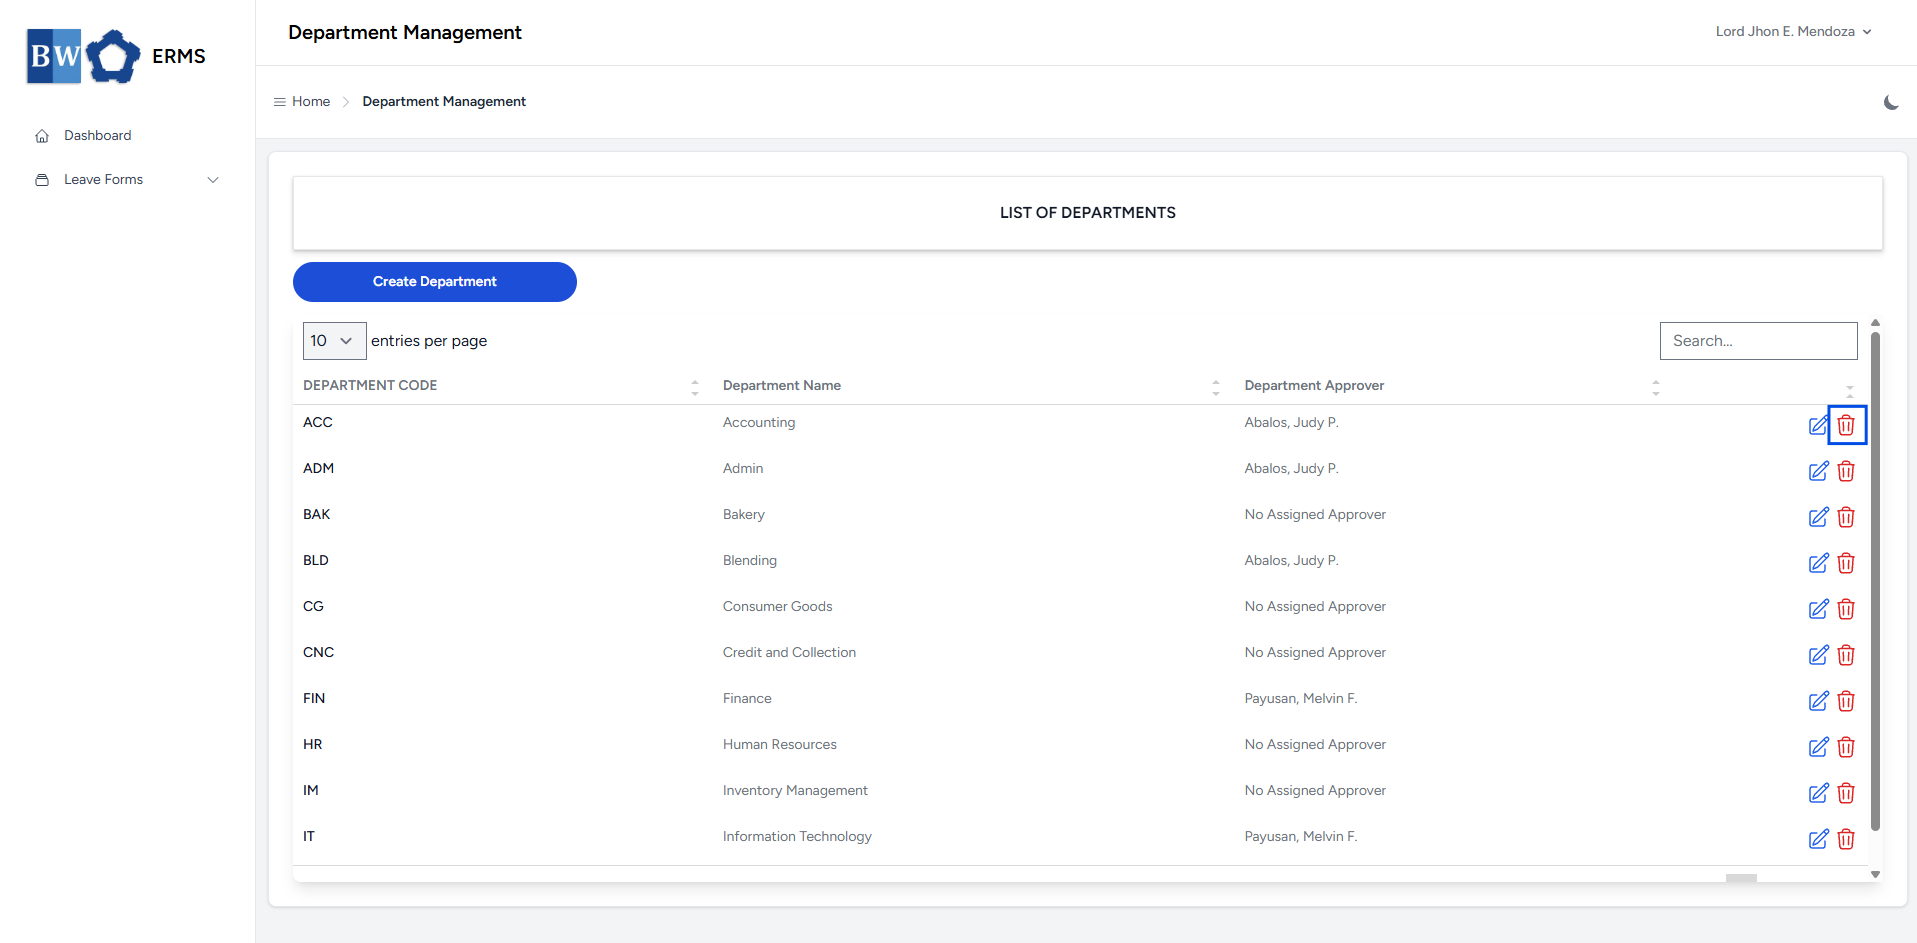Edit the Inventory Management department

[1818, 793]
